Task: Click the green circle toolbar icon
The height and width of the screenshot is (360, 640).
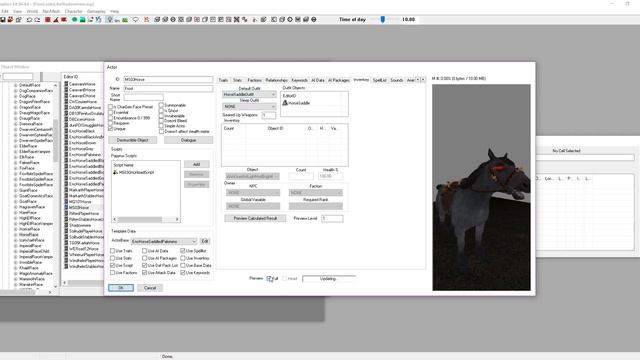Action: (74, 20)
